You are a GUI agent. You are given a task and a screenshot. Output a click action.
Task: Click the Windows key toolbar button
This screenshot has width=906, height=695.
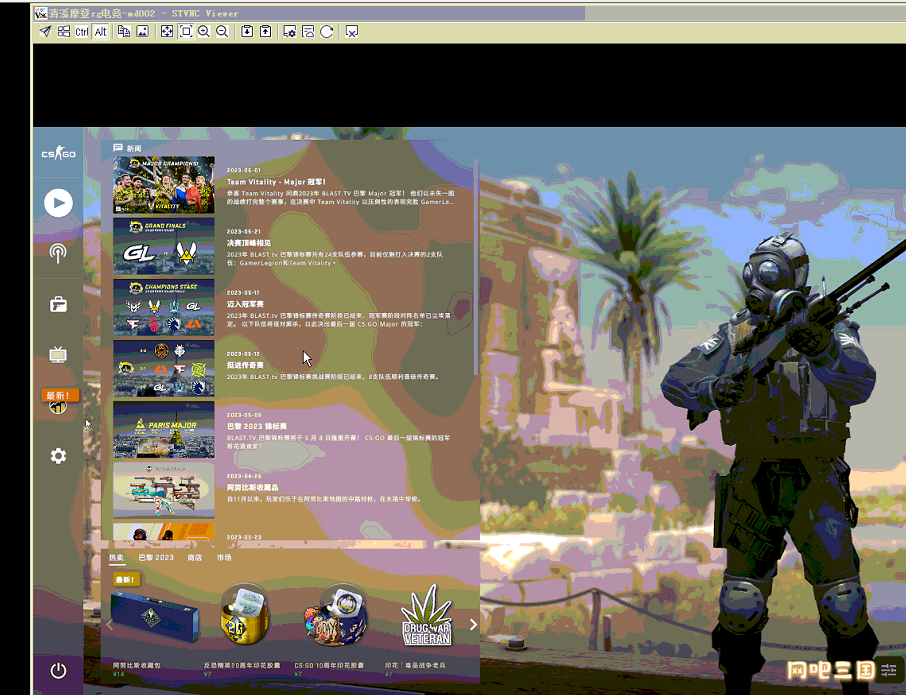[x=64, y=31]
